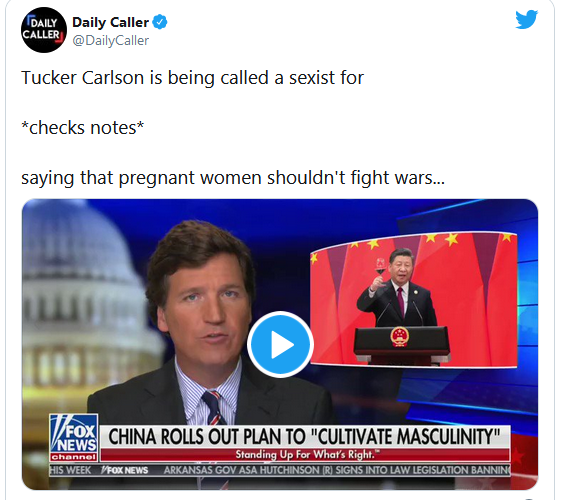Click the Fox News channel logo in video

pyautogui.click(x=74, y=437)
